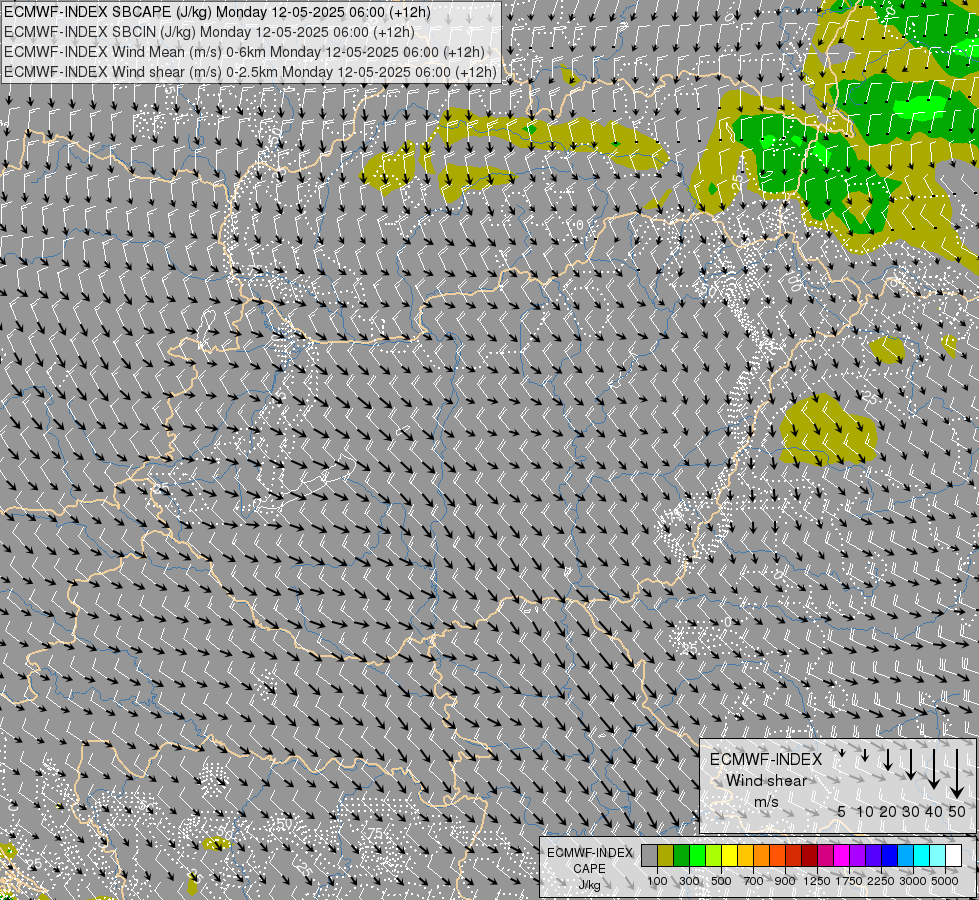
Task: Select the dark green CAPE legend swatch
Action: pos(682,855)
